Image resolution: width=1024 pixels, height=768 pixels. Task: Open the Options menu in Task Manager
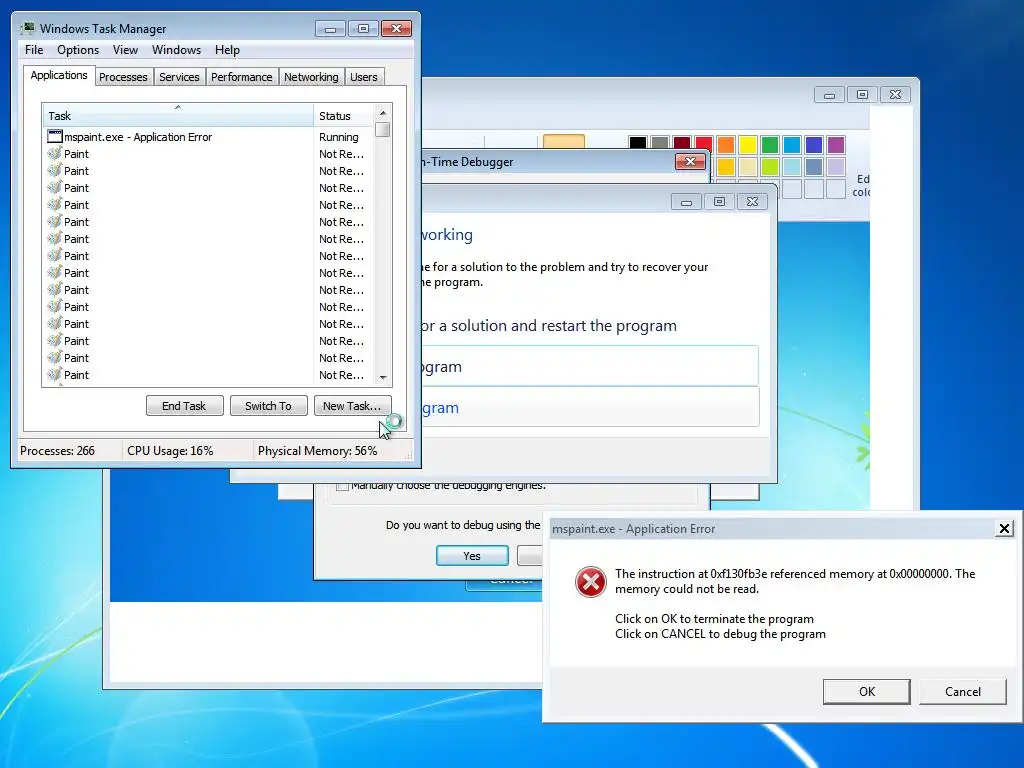(x=78, y=50)
